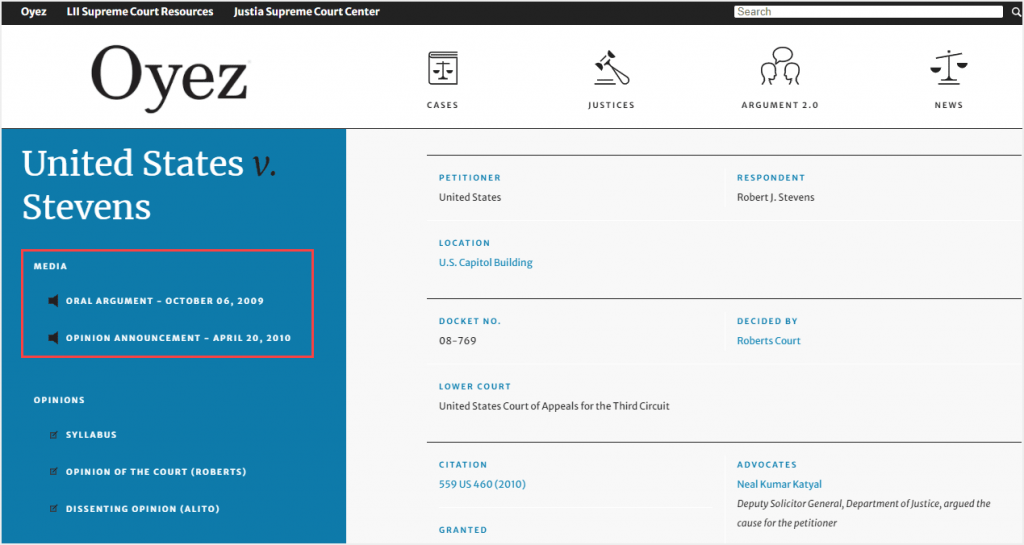Click respondent name Robert J. Stevens
The width and height of the screenshot is (1024, 545).
pos(776,197)
